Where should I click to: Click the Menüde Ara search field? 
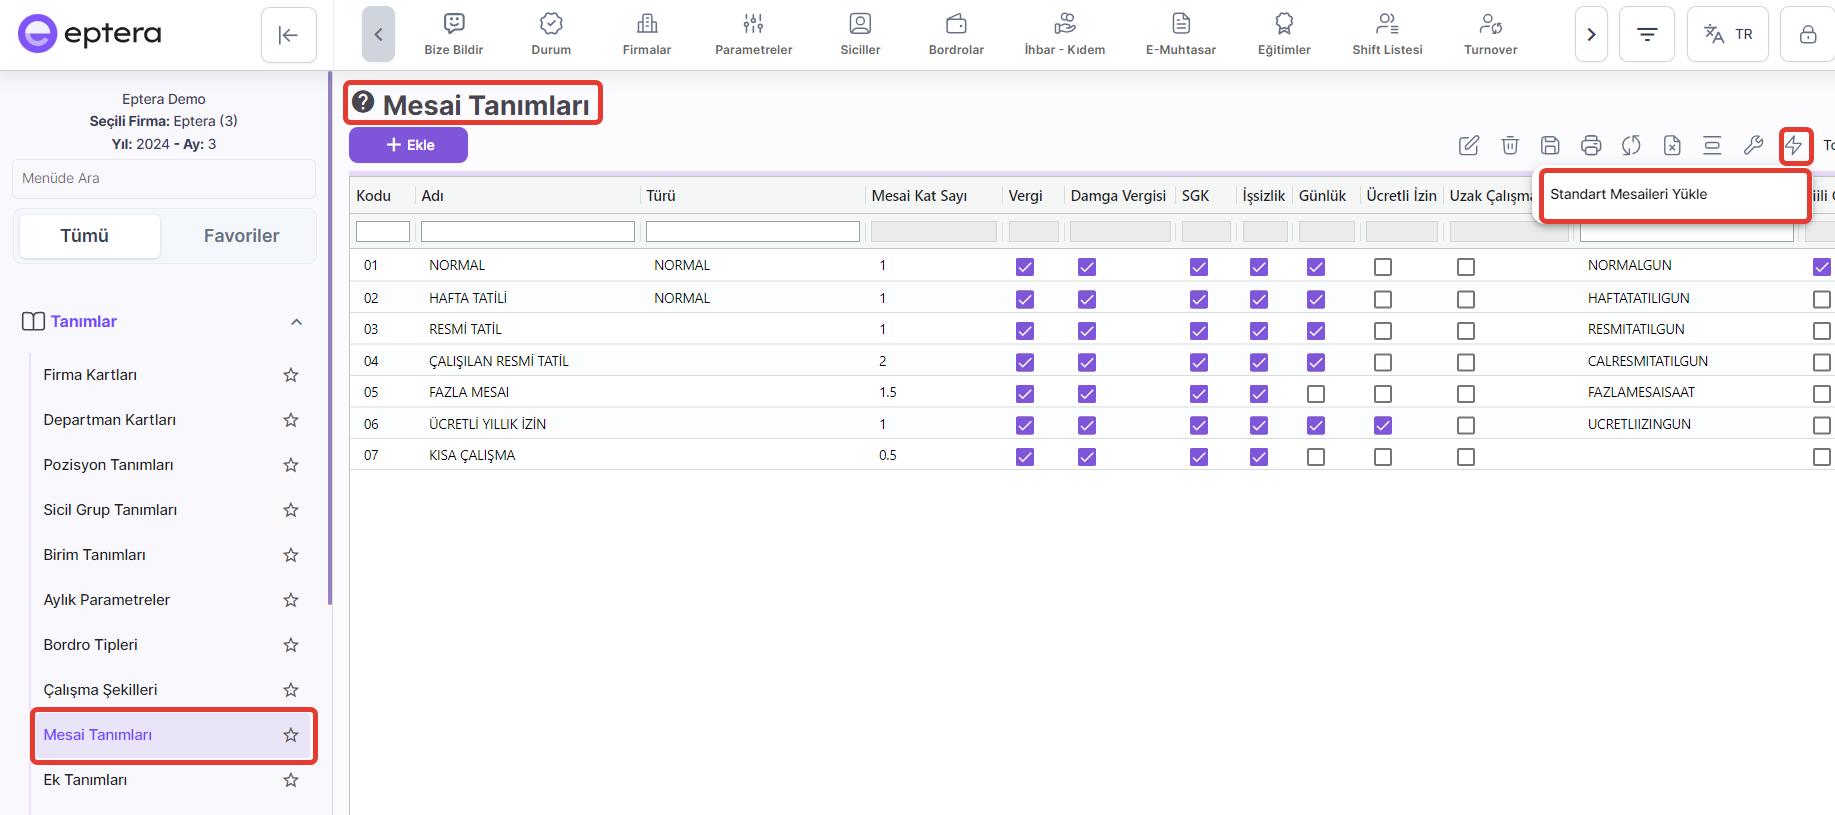click(x=164, y=178)
